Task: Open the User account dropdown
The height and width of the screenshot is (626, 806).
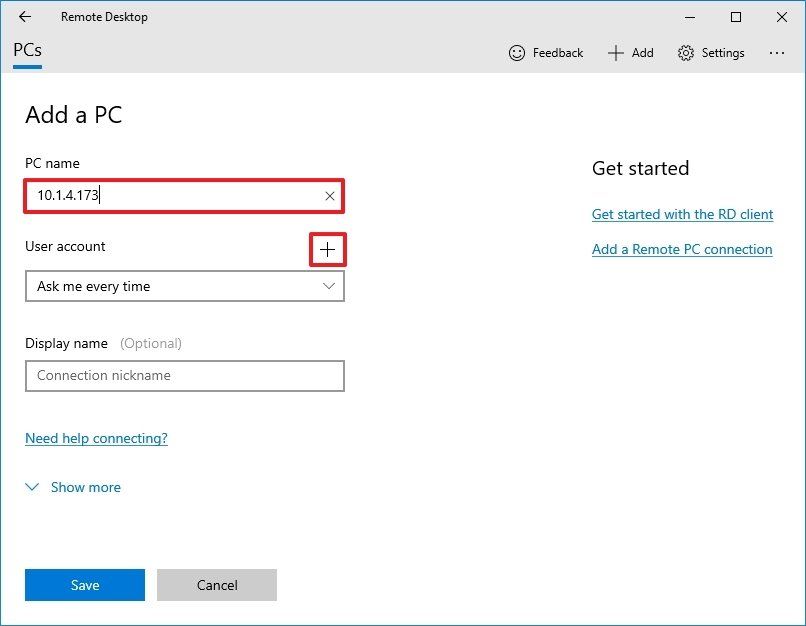Action: coord(185,286)
